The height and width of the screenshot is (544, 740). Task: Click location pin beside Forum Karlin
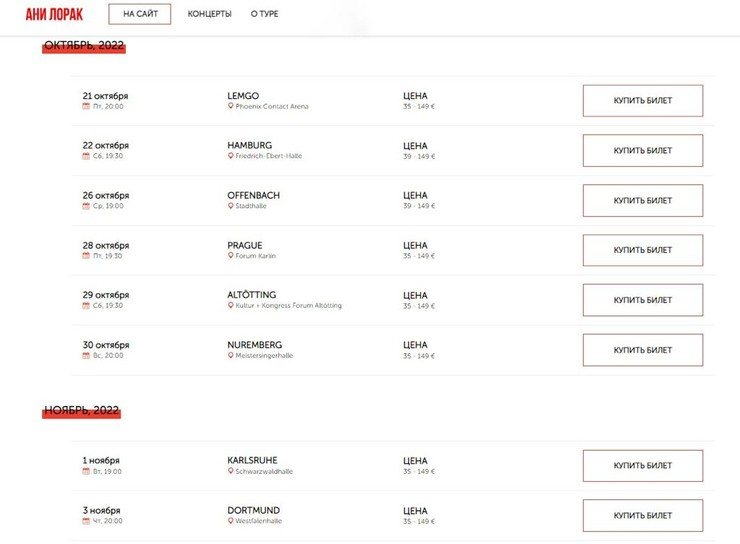[230, 256]
